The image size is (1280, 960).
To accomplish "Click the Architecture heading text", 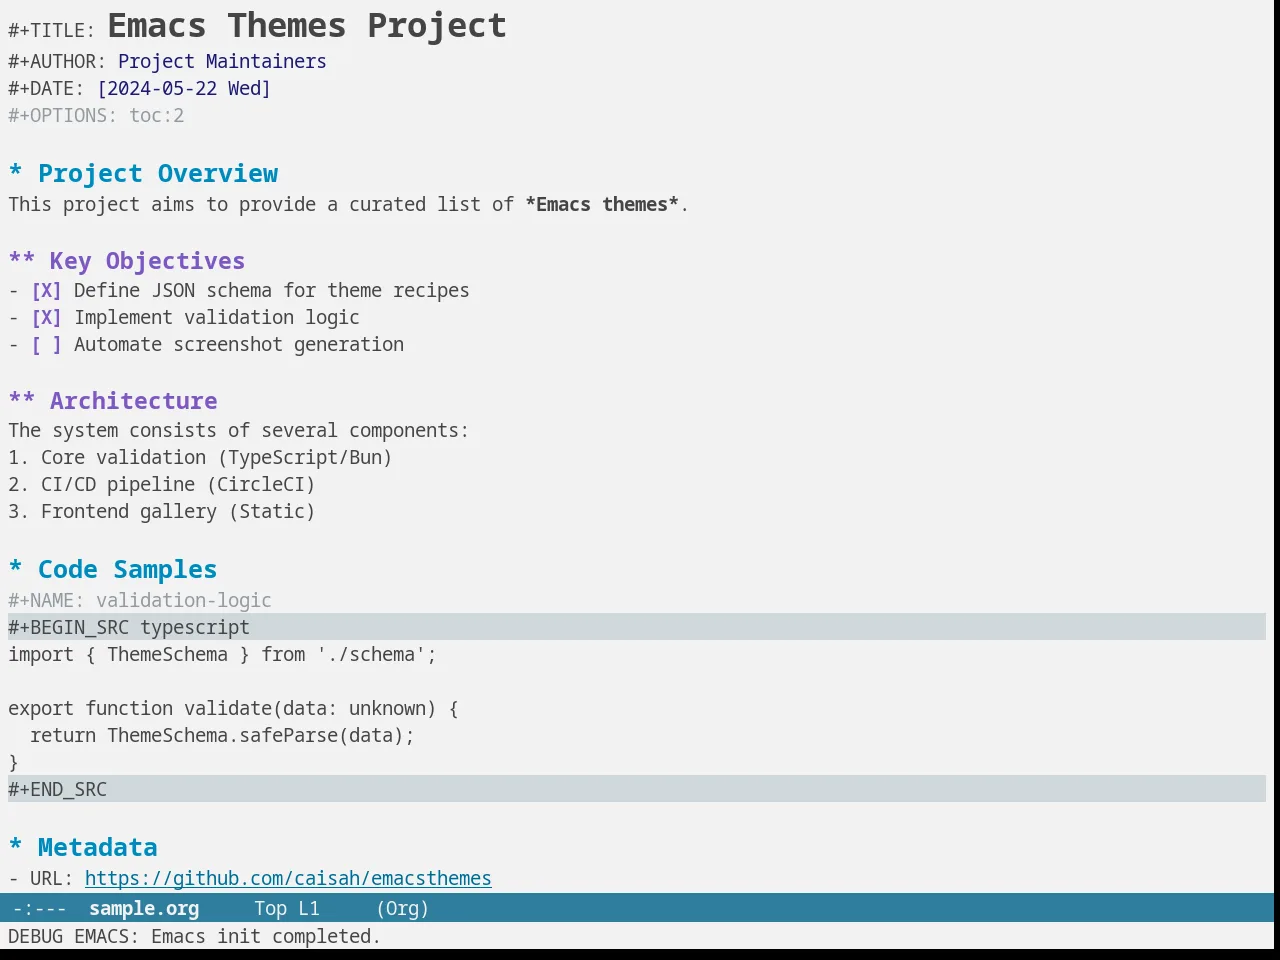I will click(x=133, y=401).
